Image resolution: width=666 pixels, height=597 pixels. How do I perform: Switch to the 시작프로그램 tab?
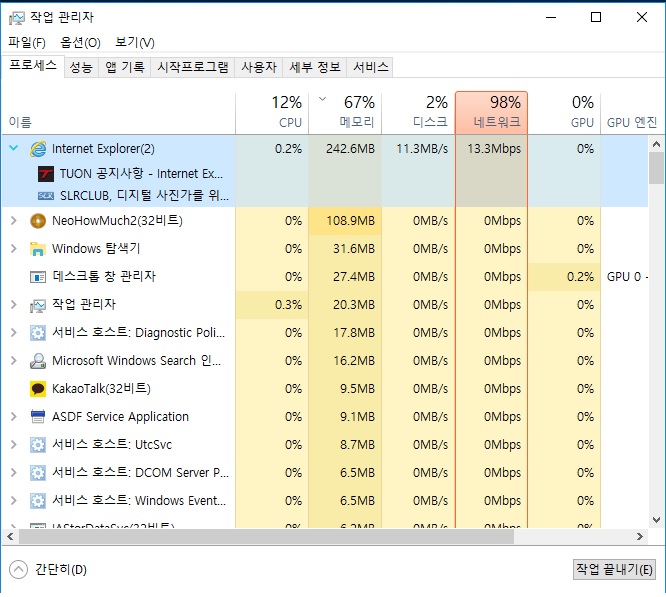193,67
